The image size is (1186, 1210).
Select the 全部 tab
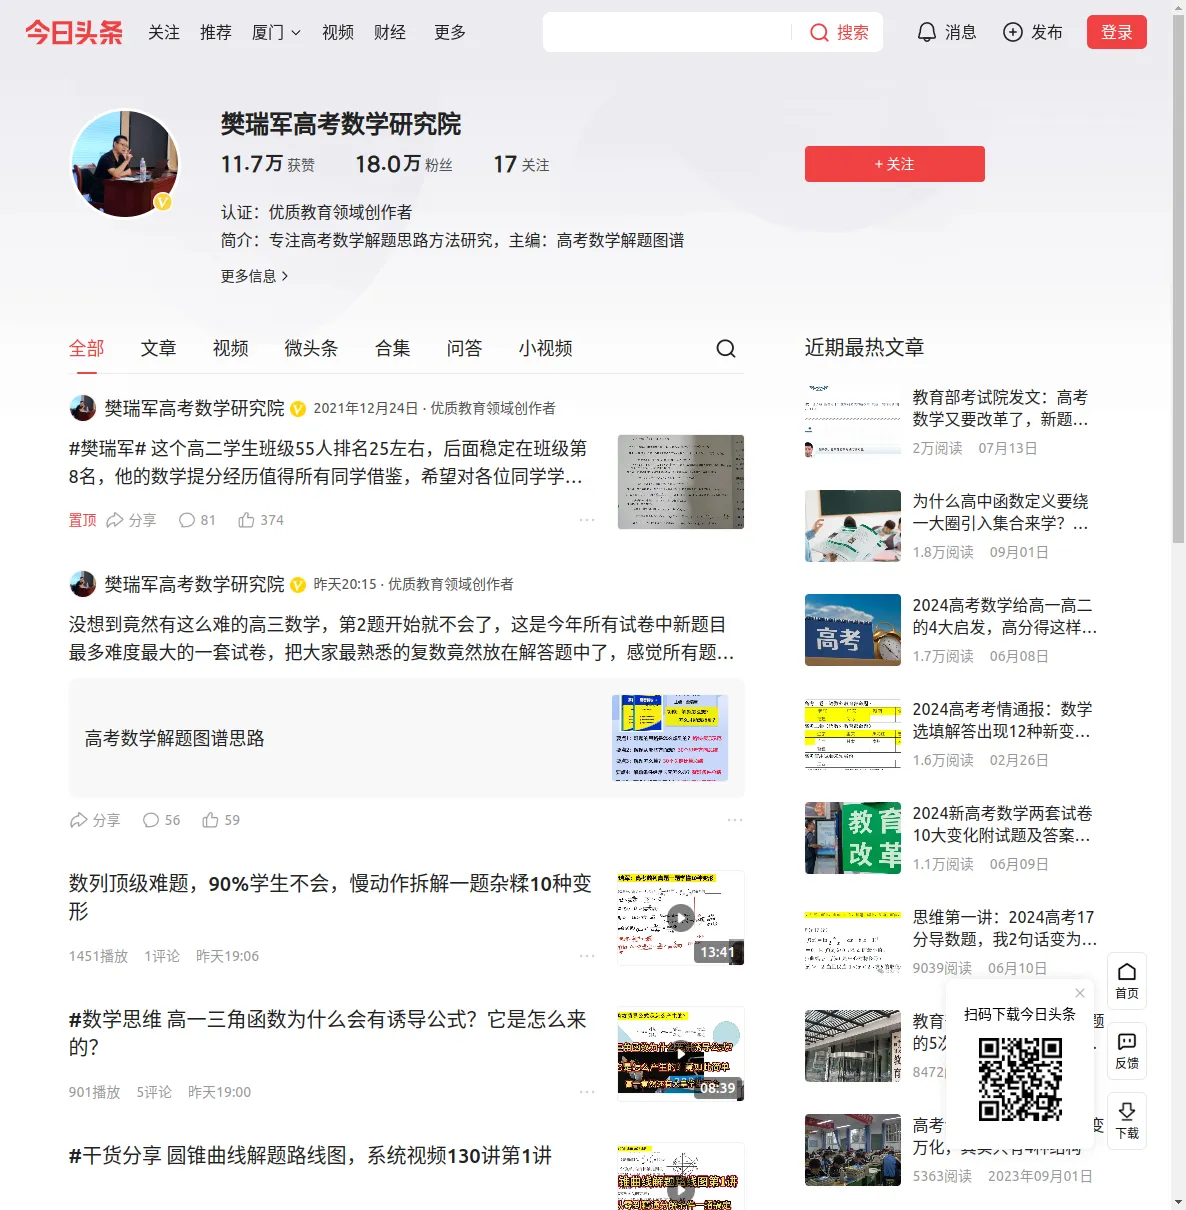click(x=87, y=348)
